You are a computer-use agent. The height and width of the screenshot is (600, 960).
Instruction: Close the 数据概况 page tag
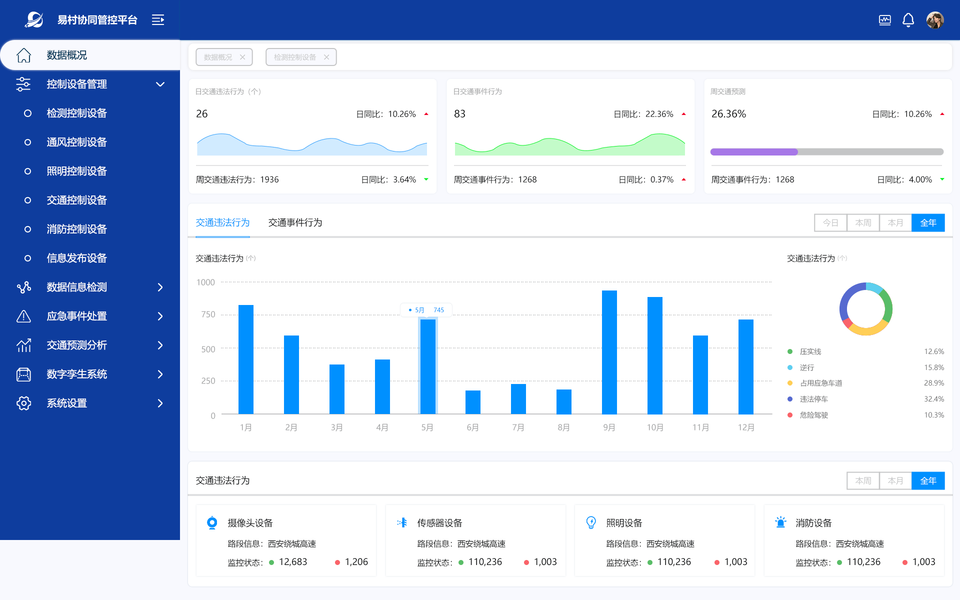click(x=242, y=57)
